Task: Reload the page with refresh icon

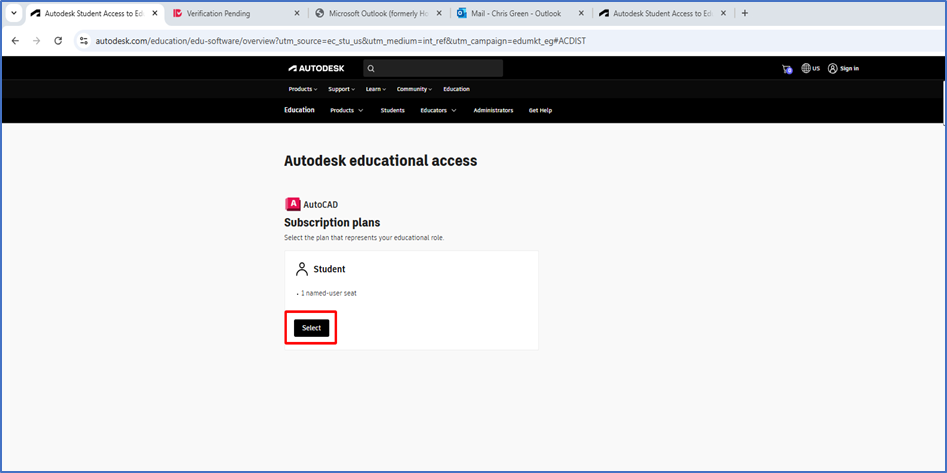Action: 58,41
